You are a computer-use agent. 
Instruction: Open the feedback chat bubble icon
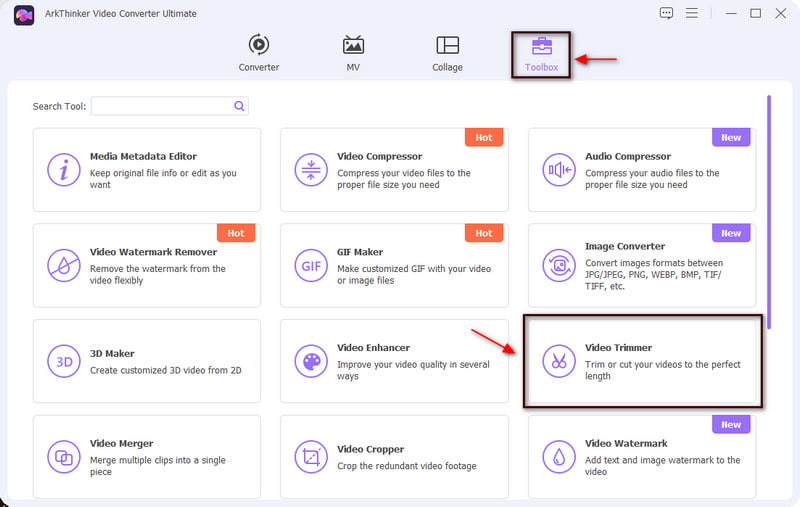pyautogui.click(x=666, y=13)
